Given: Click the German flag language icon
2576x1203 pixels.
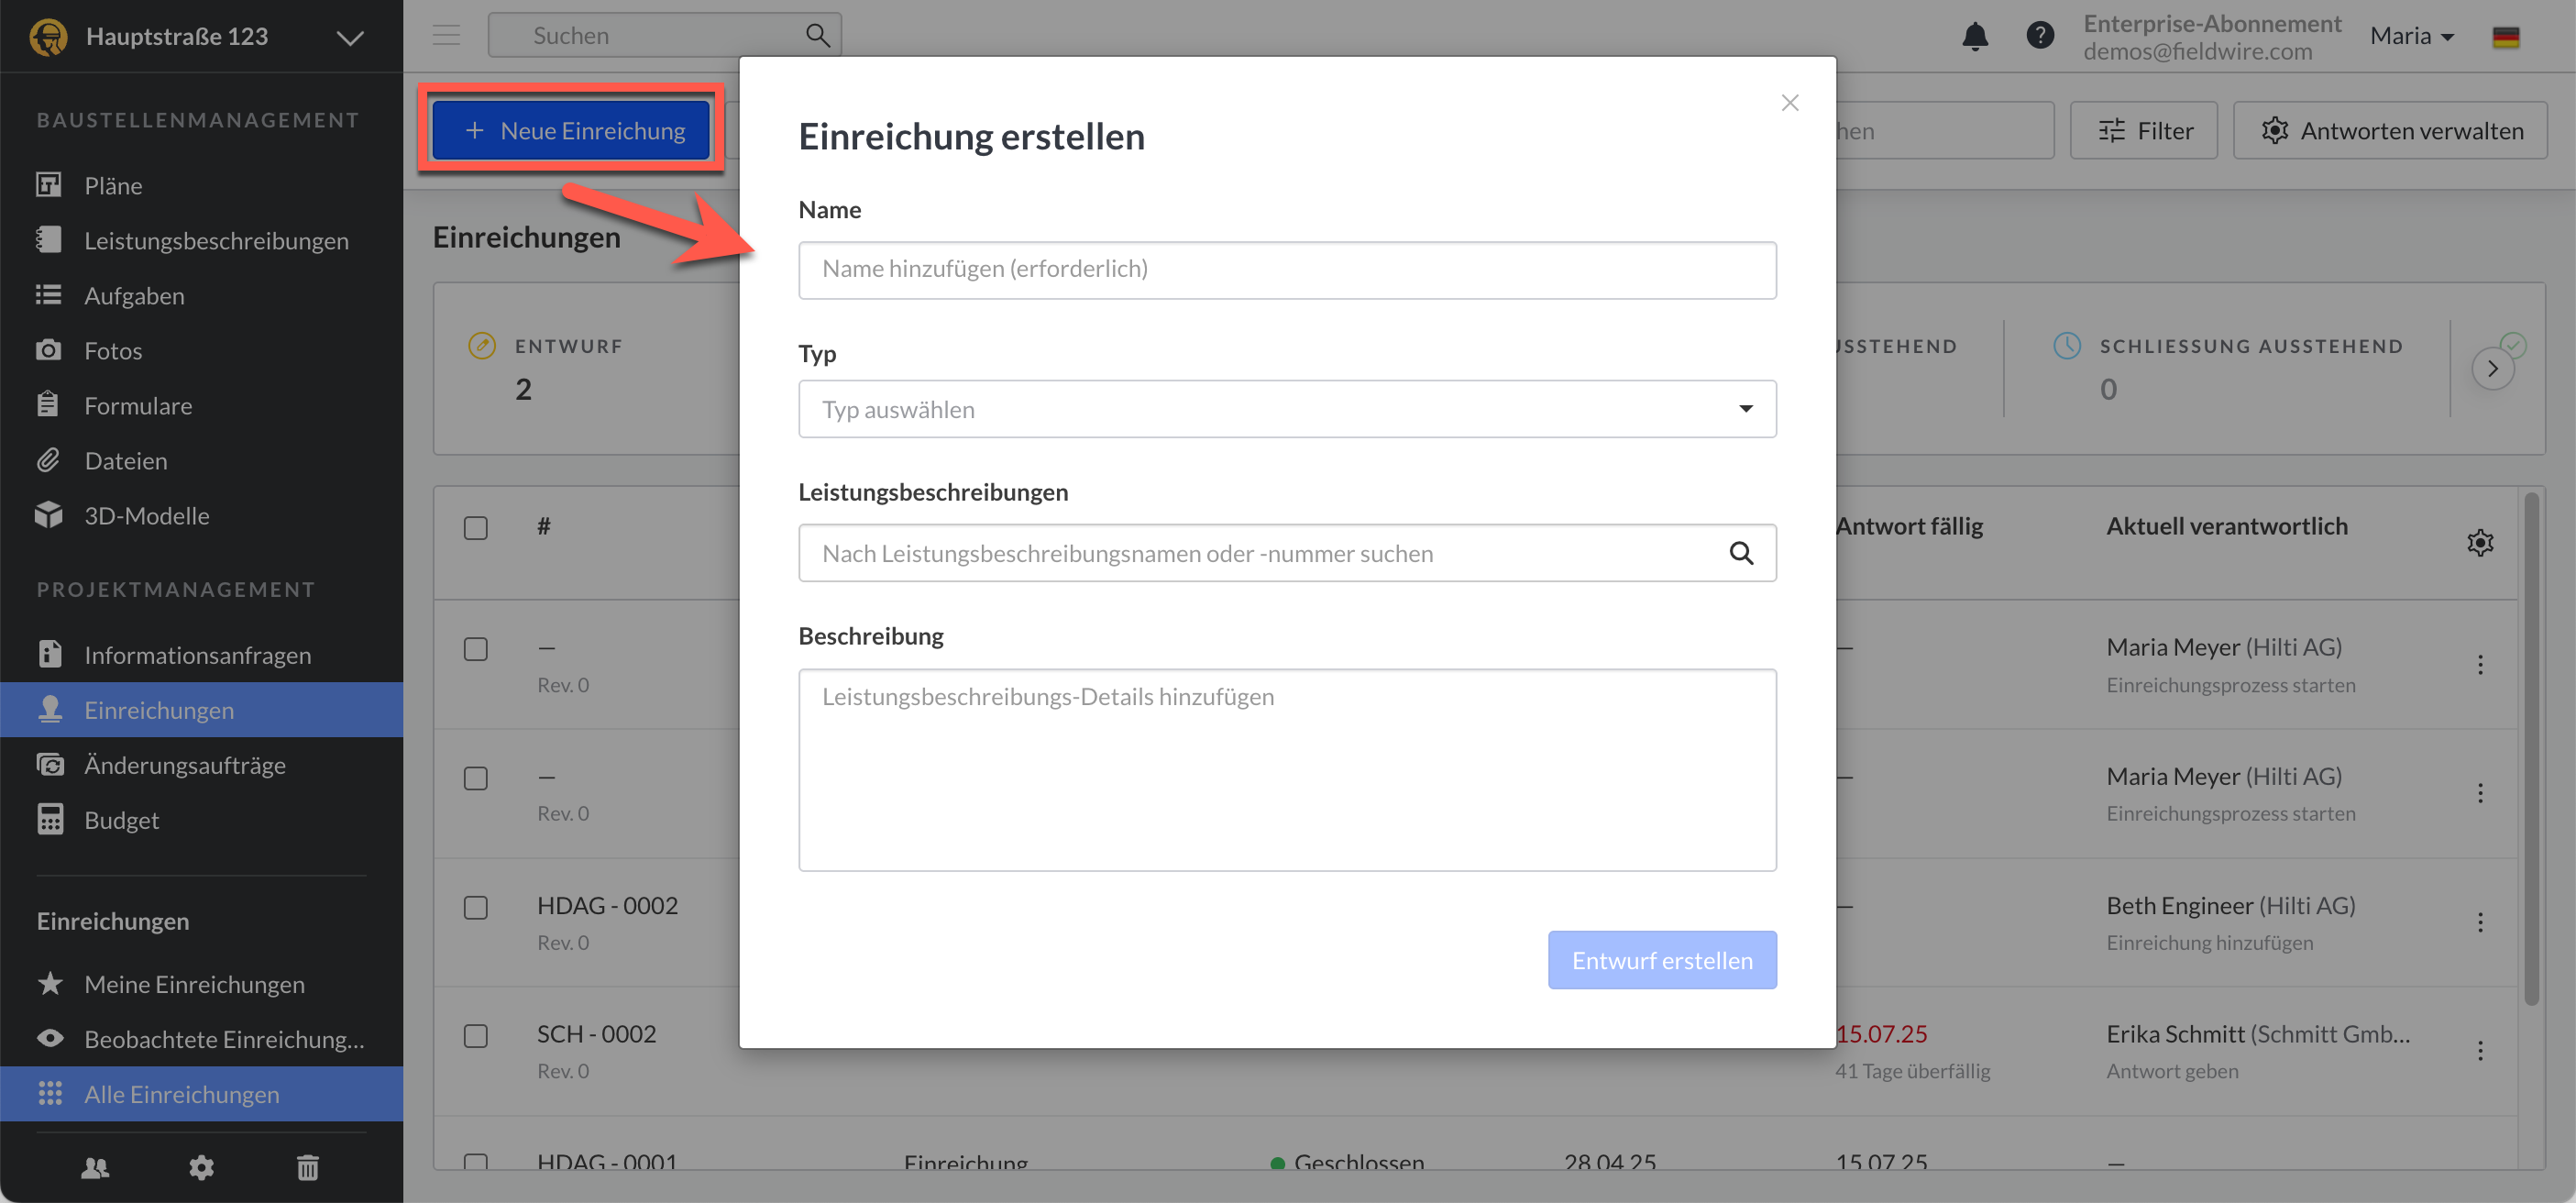Looking at the screenshot, I should pyautogui.click(x=2505, y=37).
